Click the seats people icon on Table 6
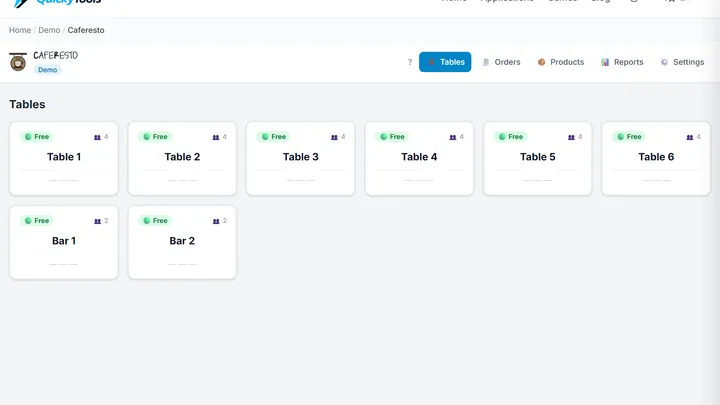 point(690,137)
